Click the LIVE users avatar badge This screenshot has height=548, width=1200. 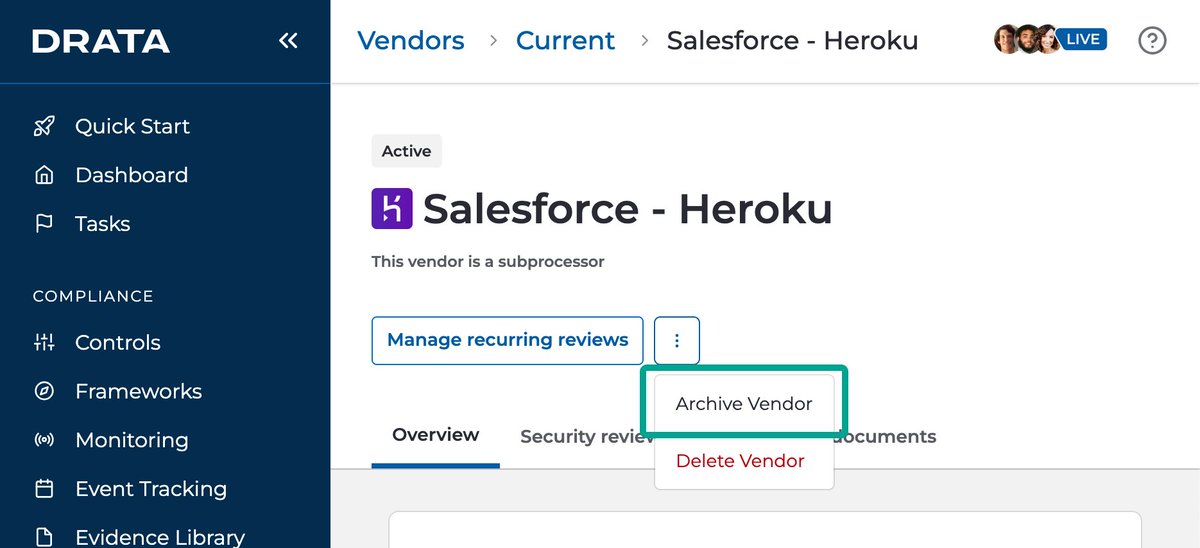[1050, 40]
